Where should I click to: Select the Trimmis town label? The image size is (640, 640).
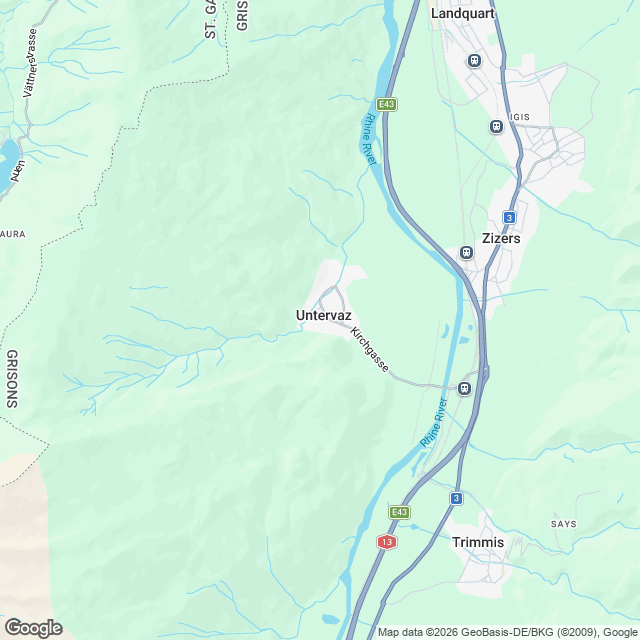(x=478, y=542)
